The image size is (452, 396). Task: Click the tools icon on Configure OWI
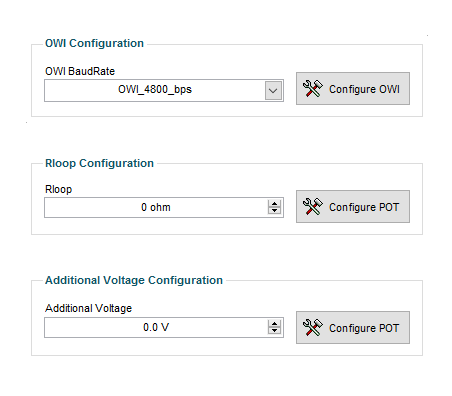coord(313,89)
